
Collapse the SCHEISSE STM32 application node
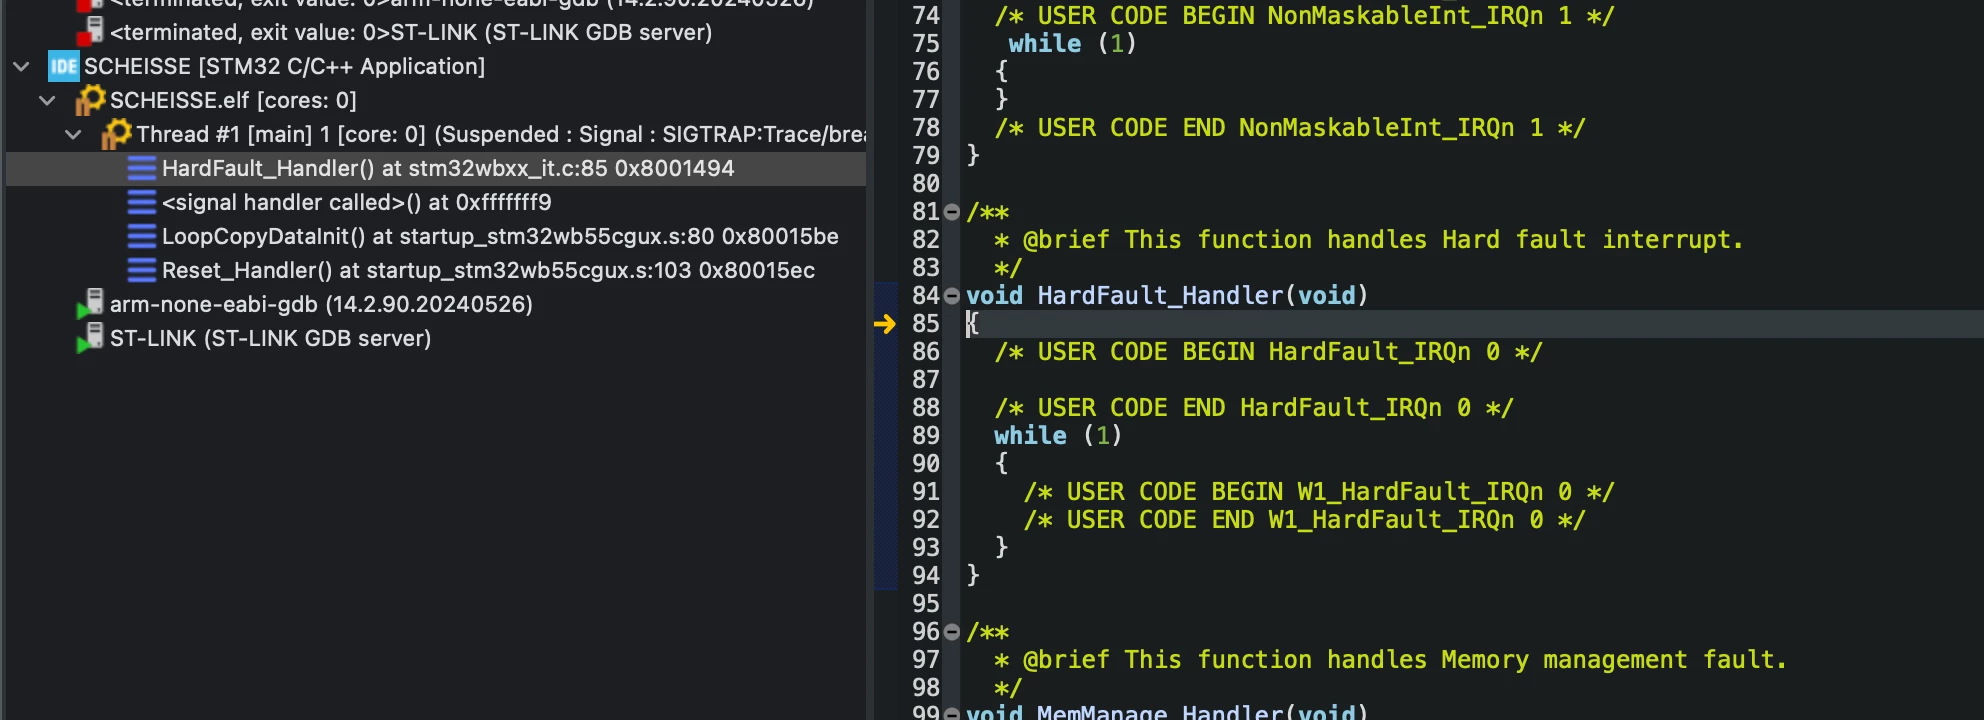click(x=21, y=67)
